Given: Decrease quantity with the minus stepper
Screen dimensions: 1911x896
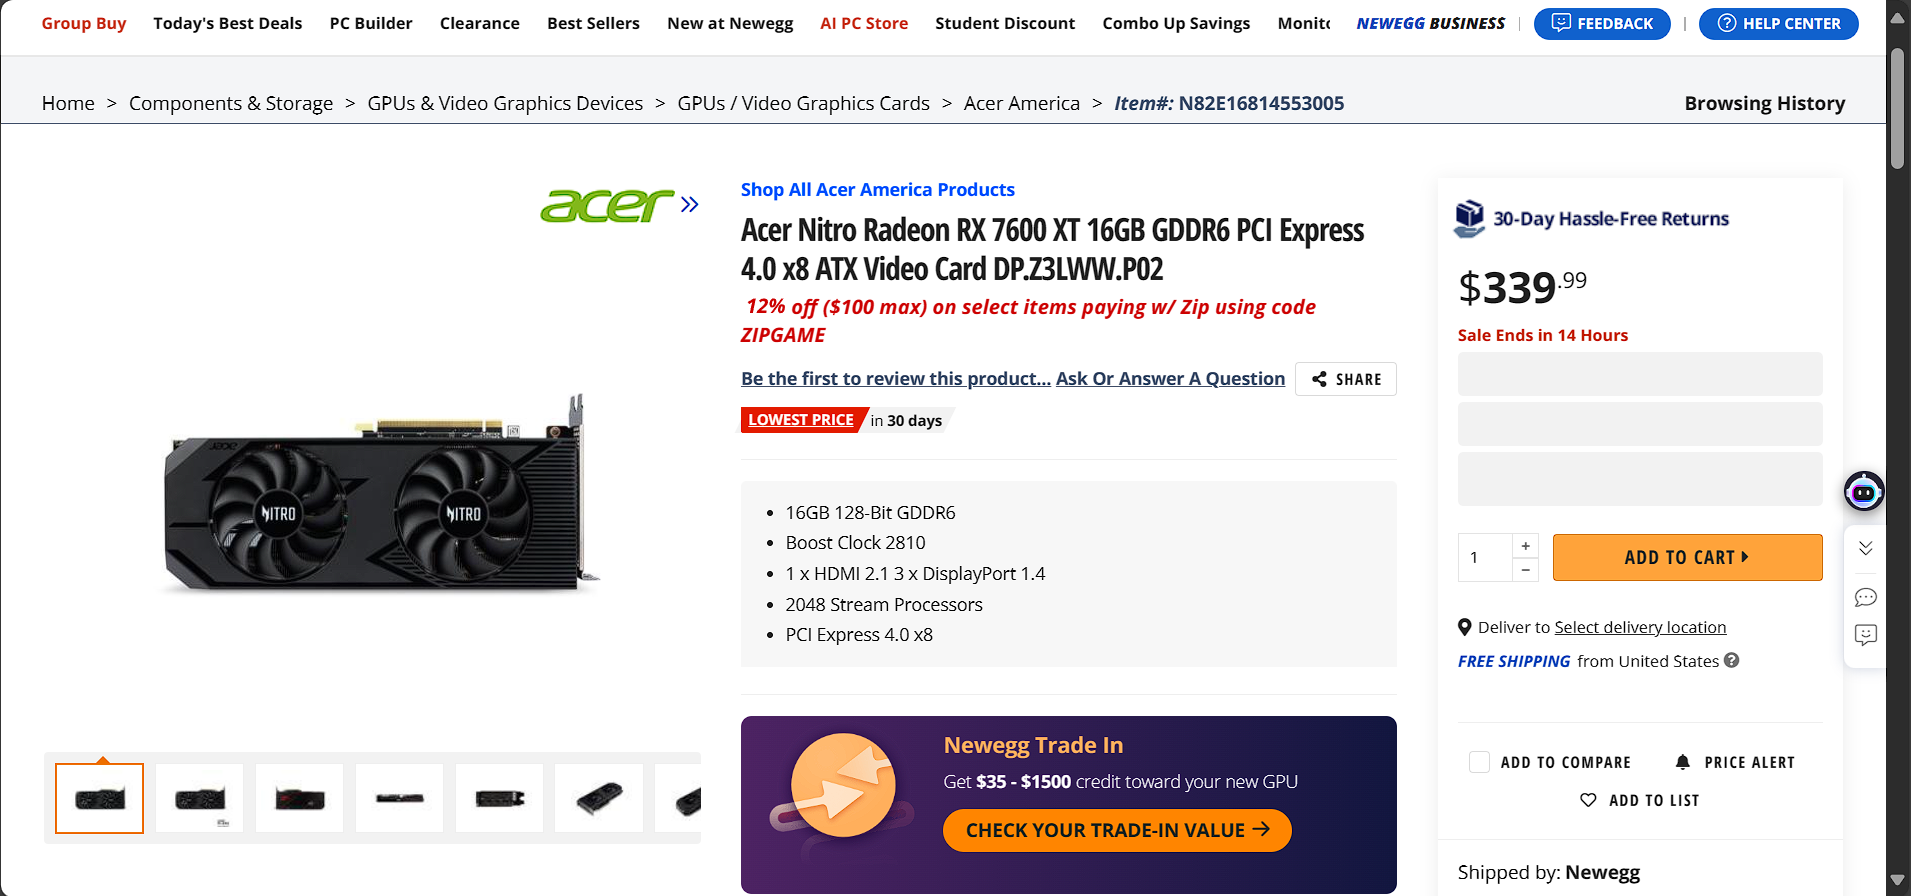Looking at the screenshot, I should pos(1525,570).
